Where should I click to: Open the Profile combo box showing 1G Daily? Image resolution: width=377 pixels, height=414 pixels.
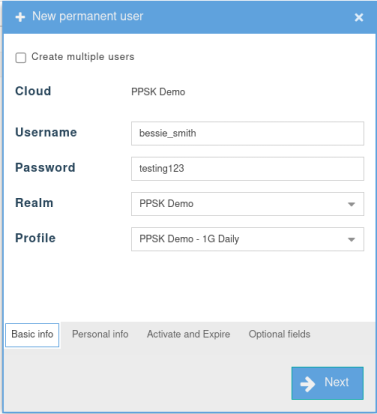[x=247, y=239]
